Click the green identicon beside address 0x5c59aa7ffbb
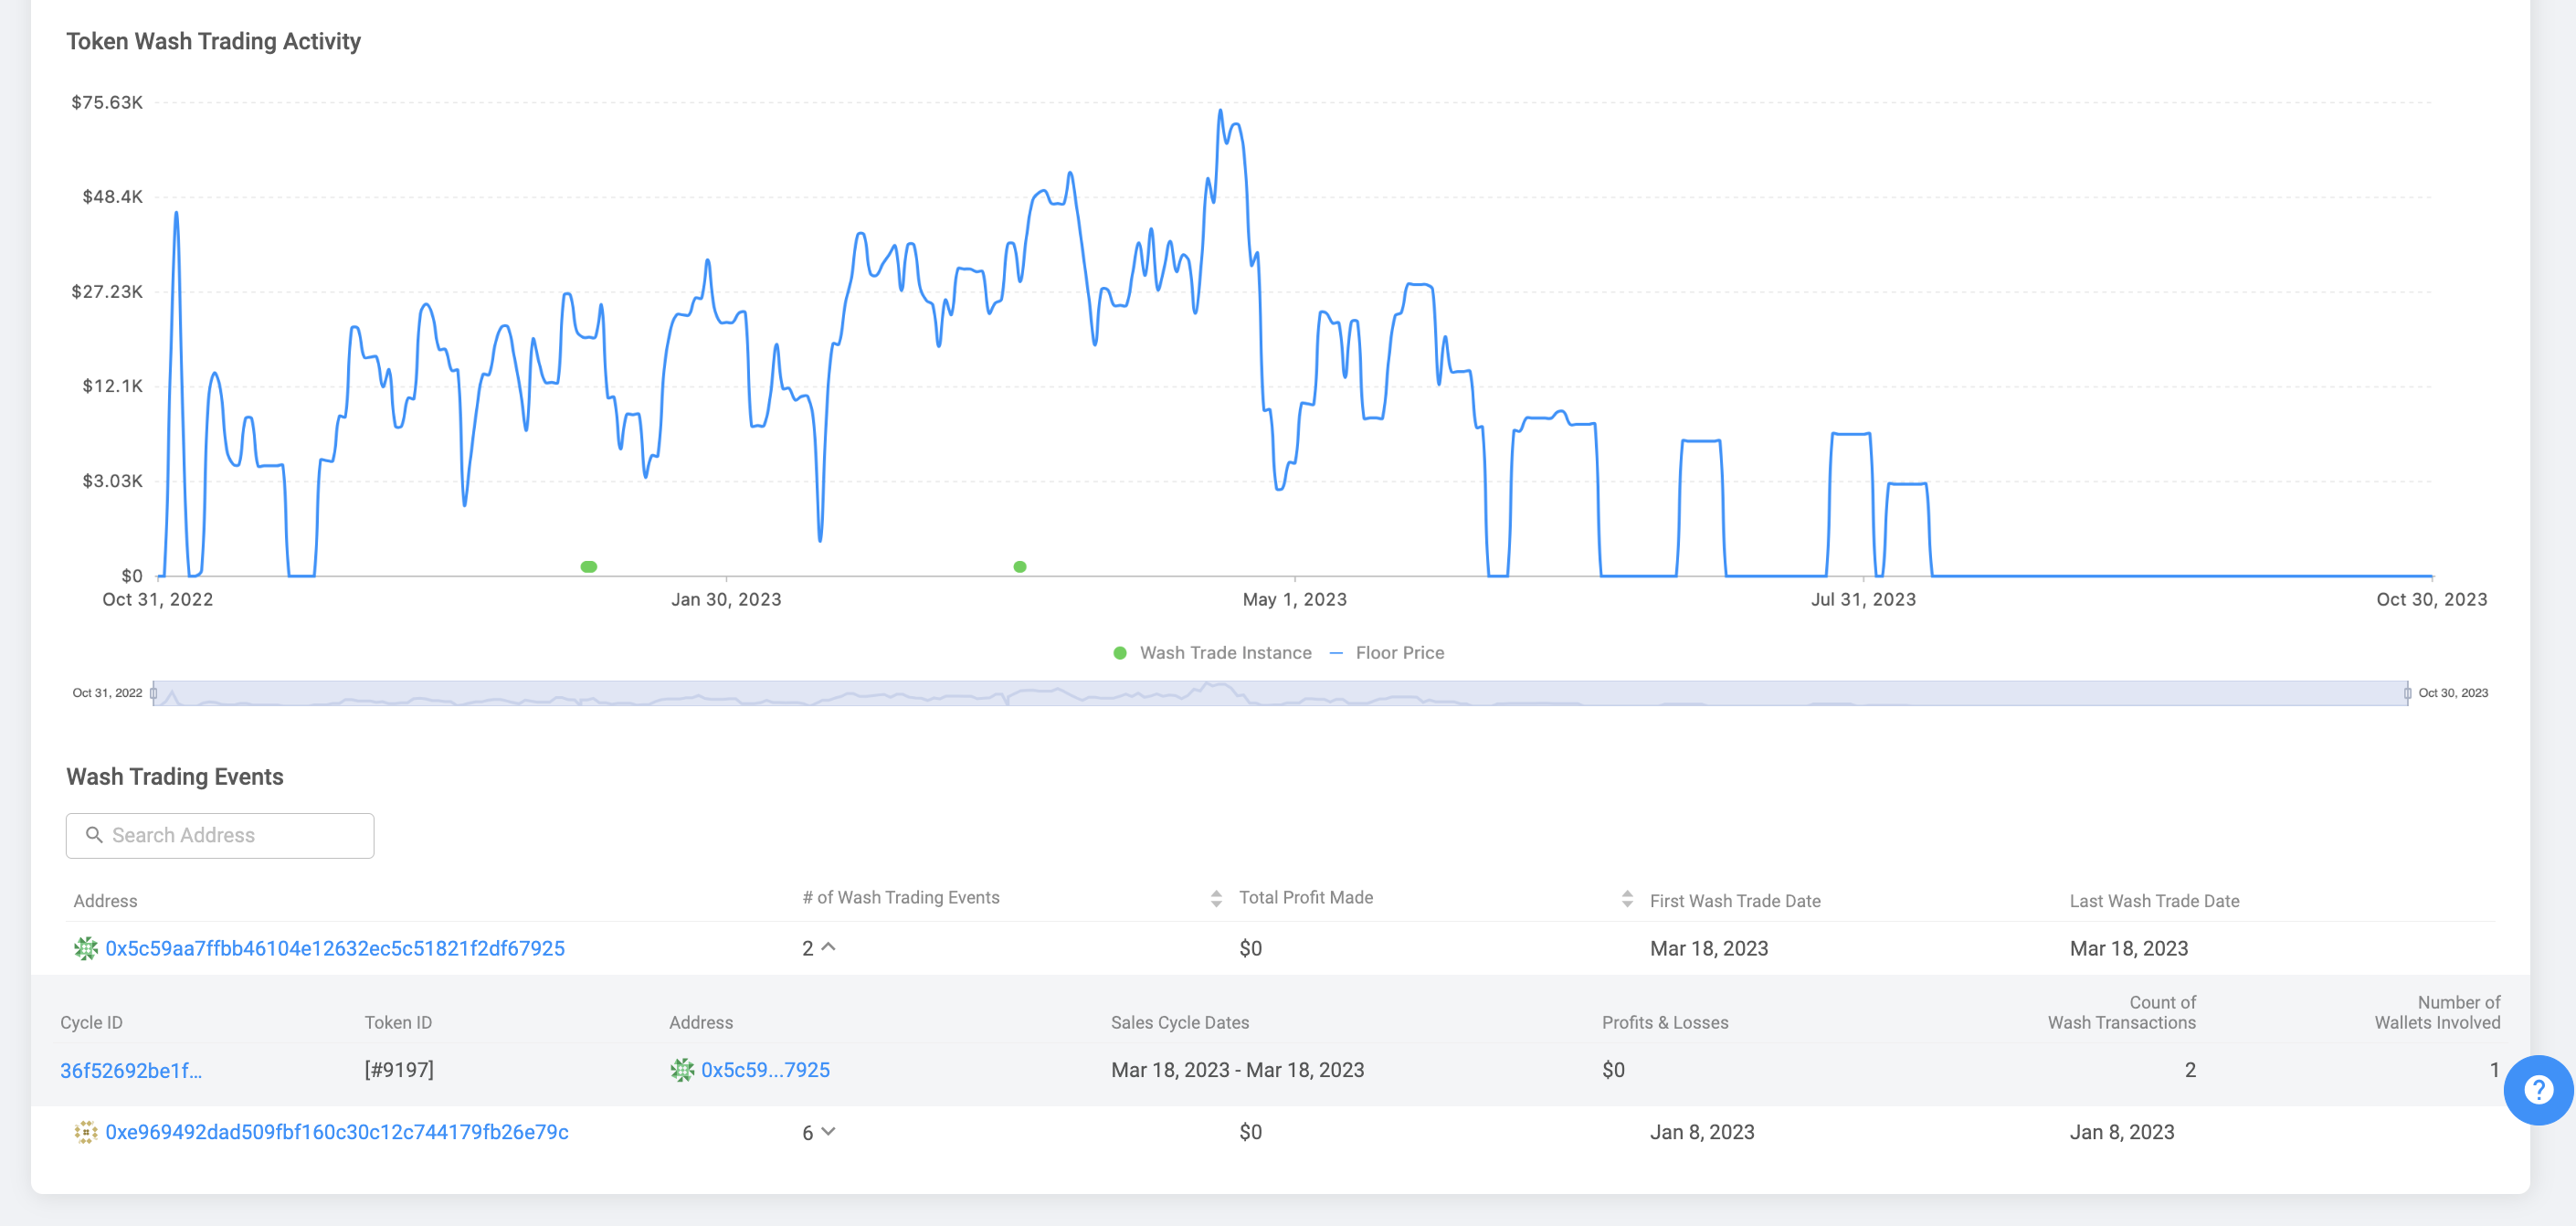This screenshot has width=2576, height=1226. (x=85, y=948)
